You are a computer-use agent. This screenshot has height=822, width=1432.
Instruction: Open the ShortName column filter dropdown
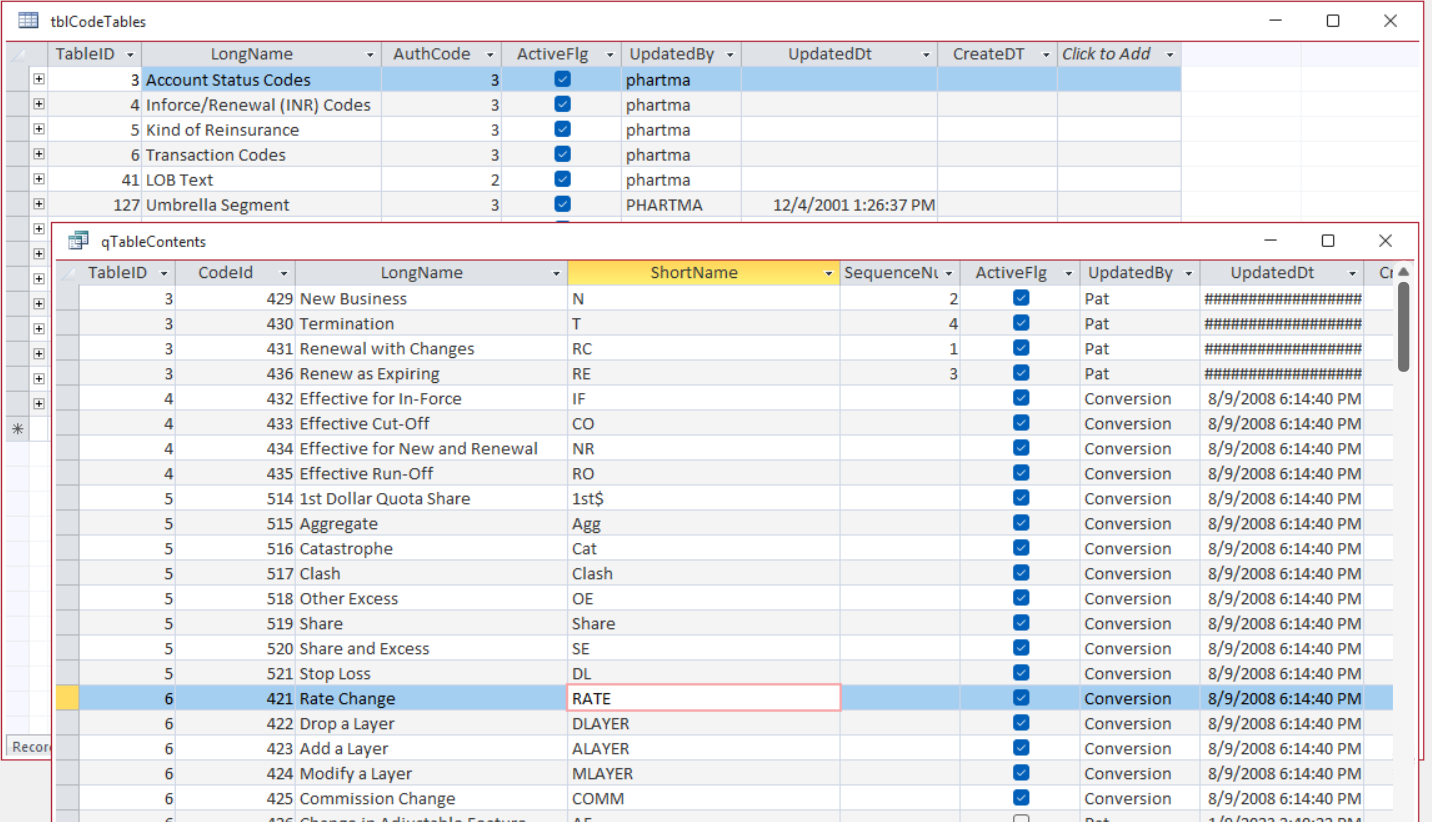click(x=828, y=273)
